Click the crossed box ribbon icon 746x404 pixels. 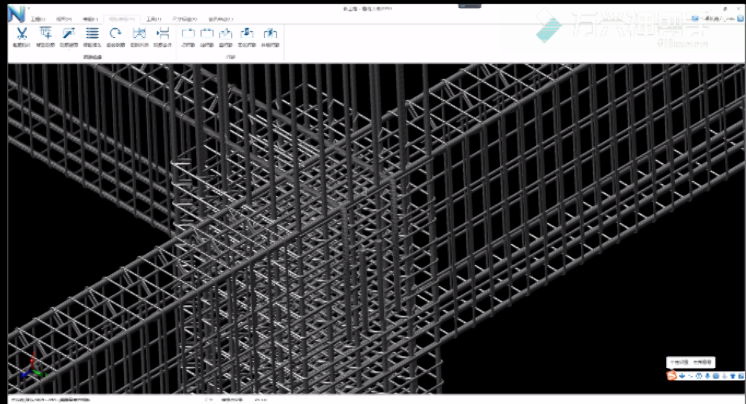coord(139,34)
